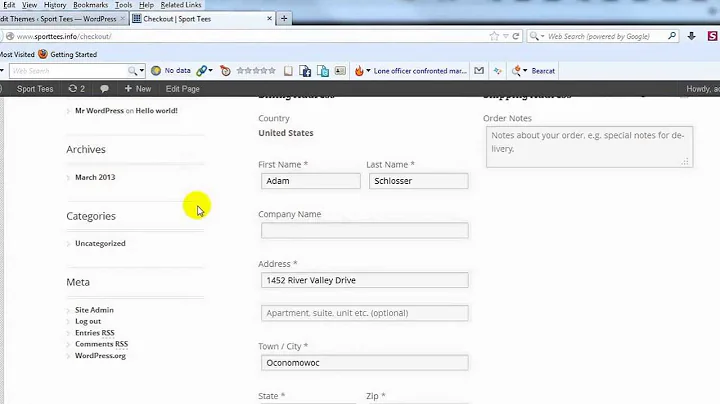
Task: Open the Help menu
Action: pos(146,5)
